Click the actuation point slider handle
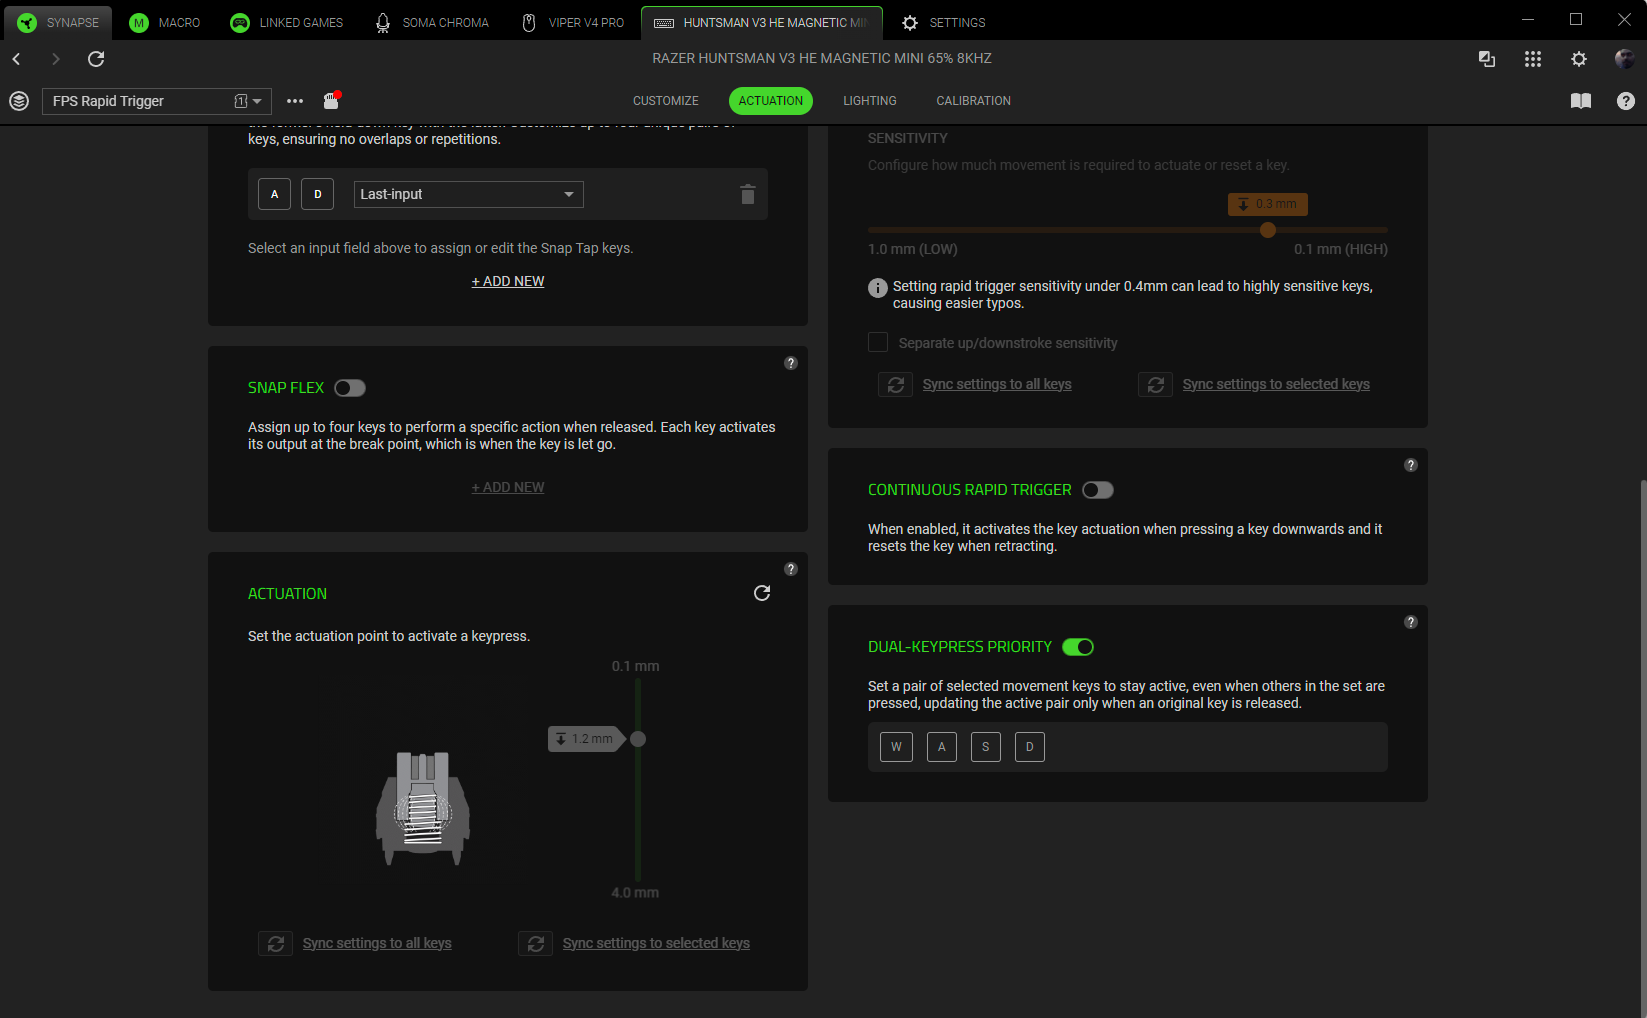This screenshot has width=1647, height=1018. click(638, 739)
